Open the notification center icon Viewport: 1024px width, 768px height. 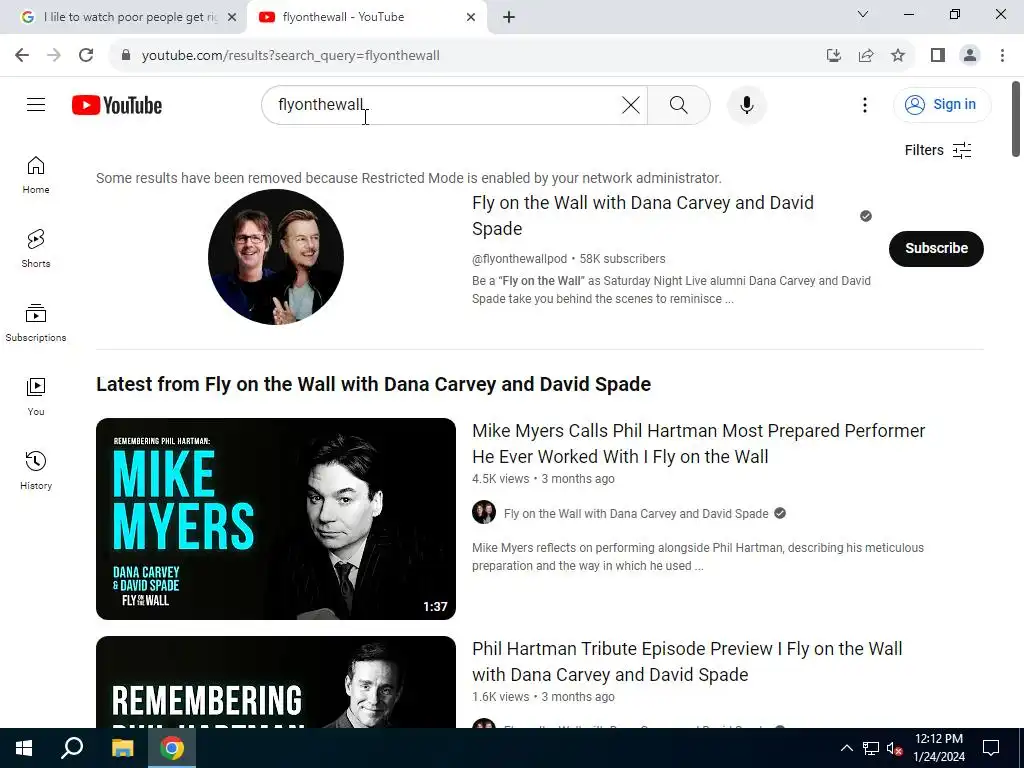coord(991,748)
